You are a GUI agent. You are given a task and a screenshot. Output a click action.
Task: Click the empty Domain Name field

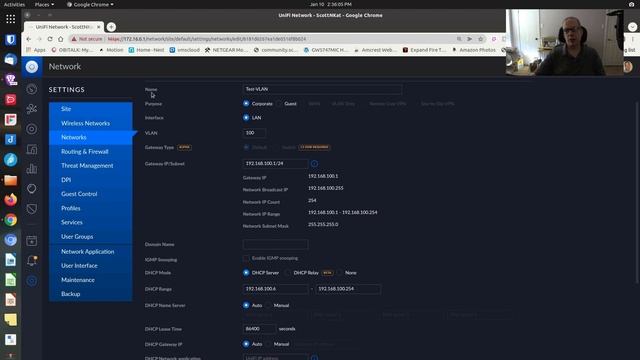pyautogui.click(x=275, y=244)
